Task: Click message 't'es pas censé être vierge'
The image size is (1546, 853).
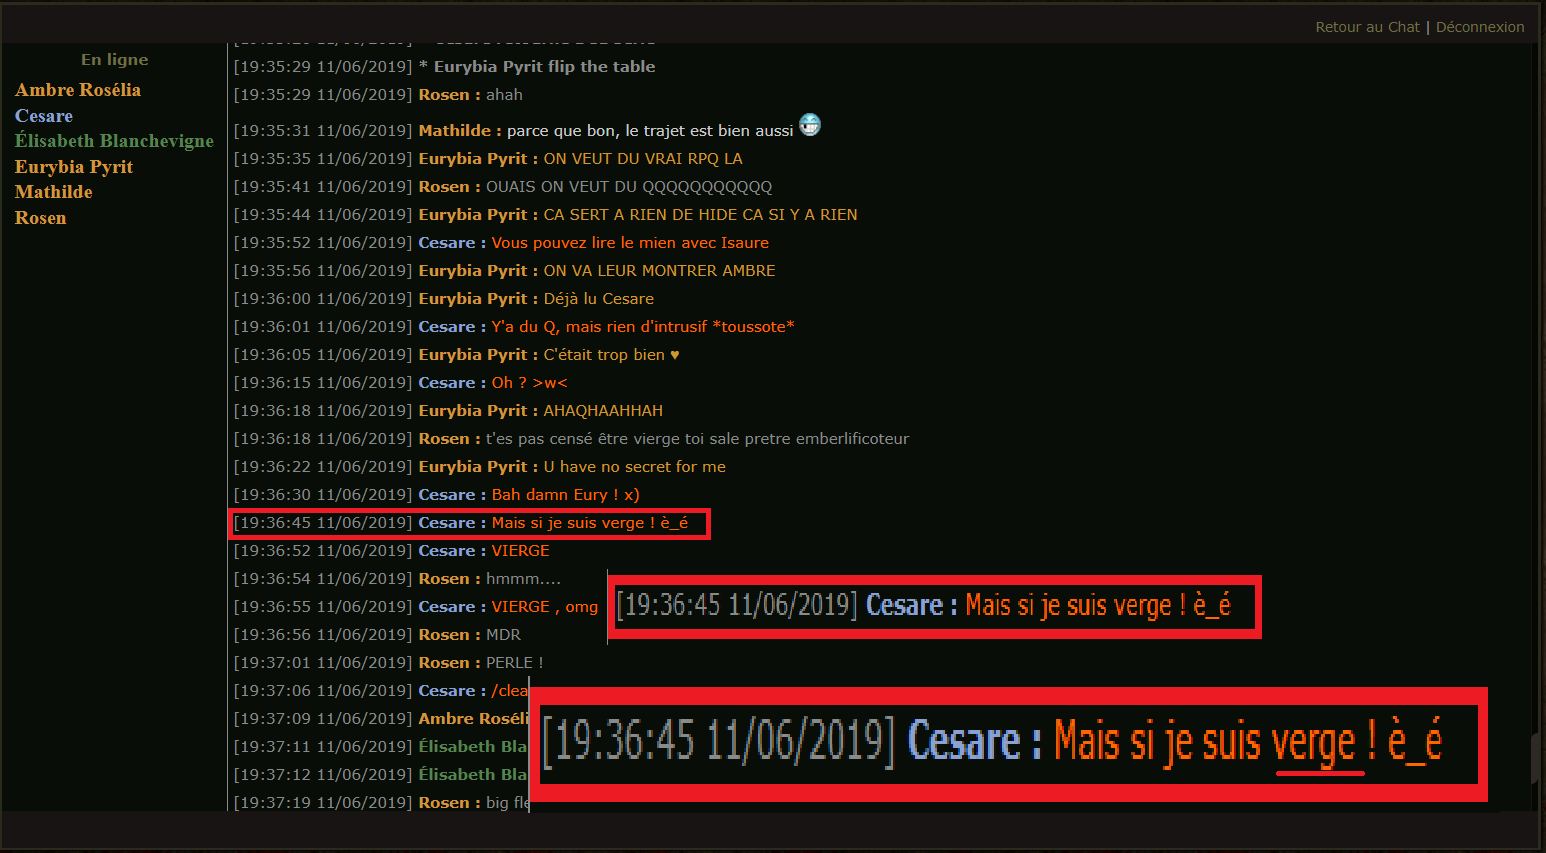Action: tap(697, 439)
